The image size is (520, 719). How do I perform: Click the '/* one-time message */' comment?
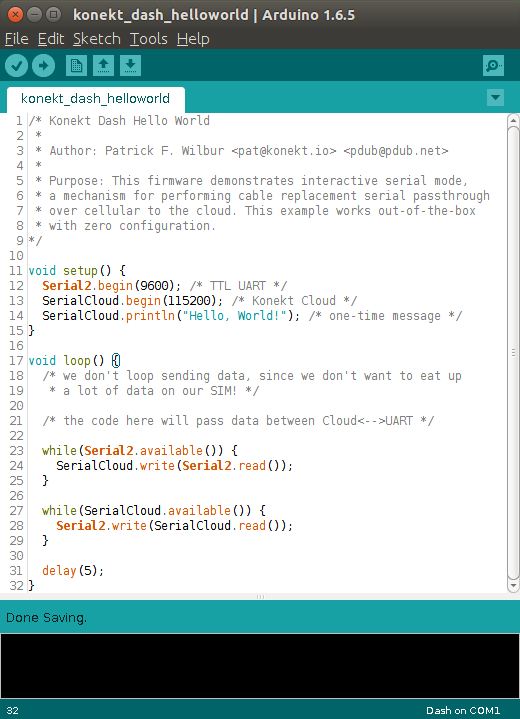tap(385, 316)
